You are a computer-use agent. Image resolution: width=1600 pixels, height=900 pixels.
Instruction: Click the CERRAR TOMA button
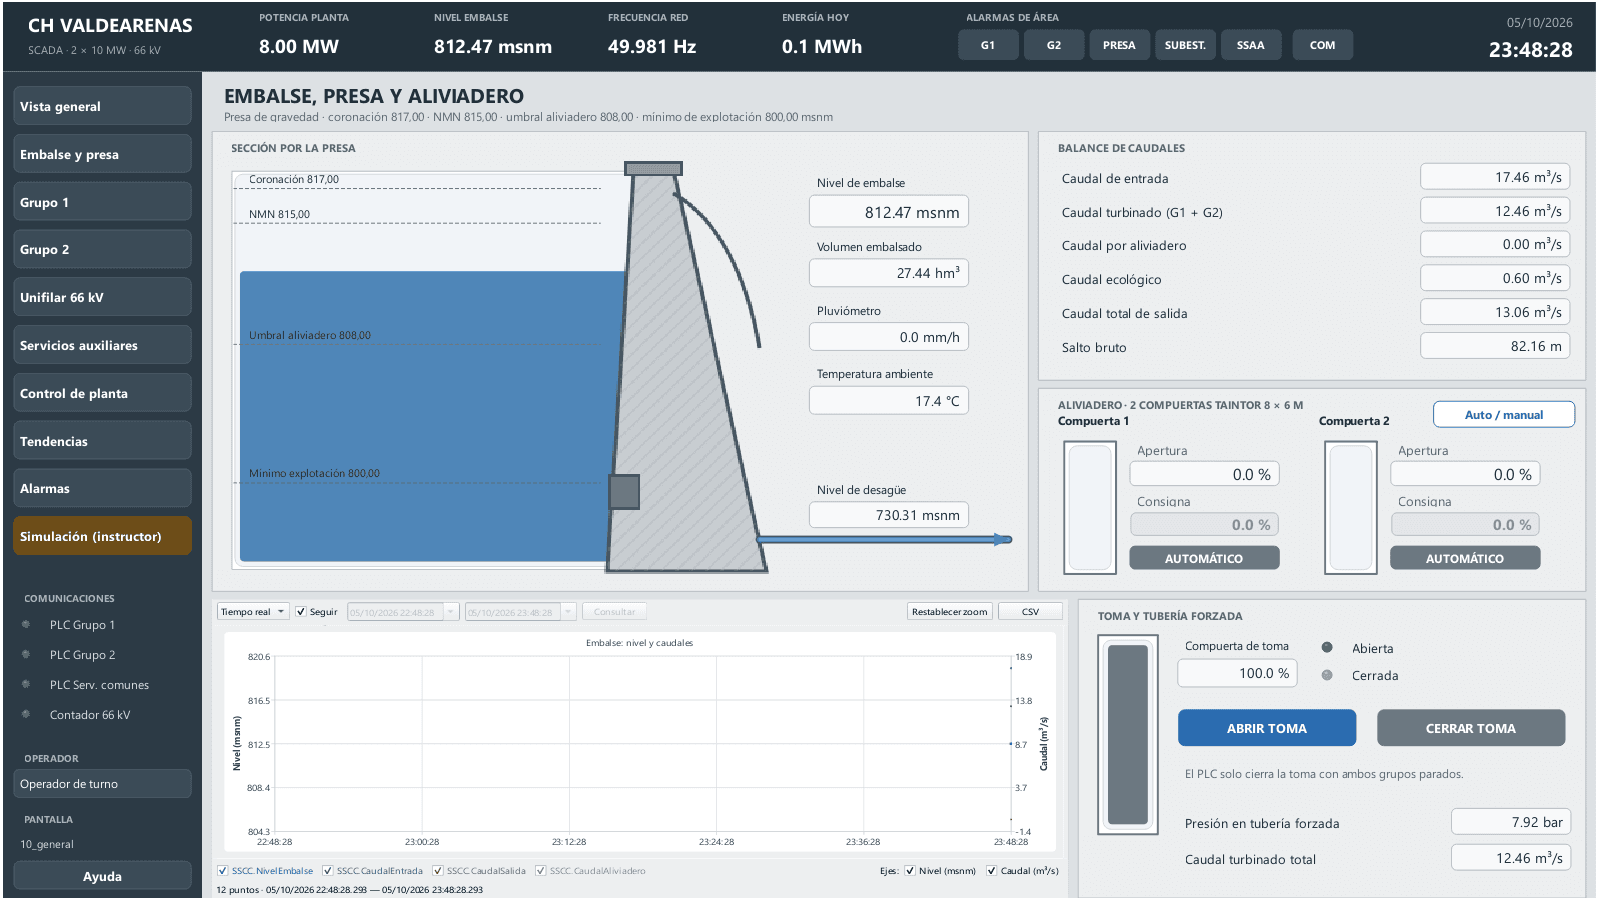tap(1471, 728)
